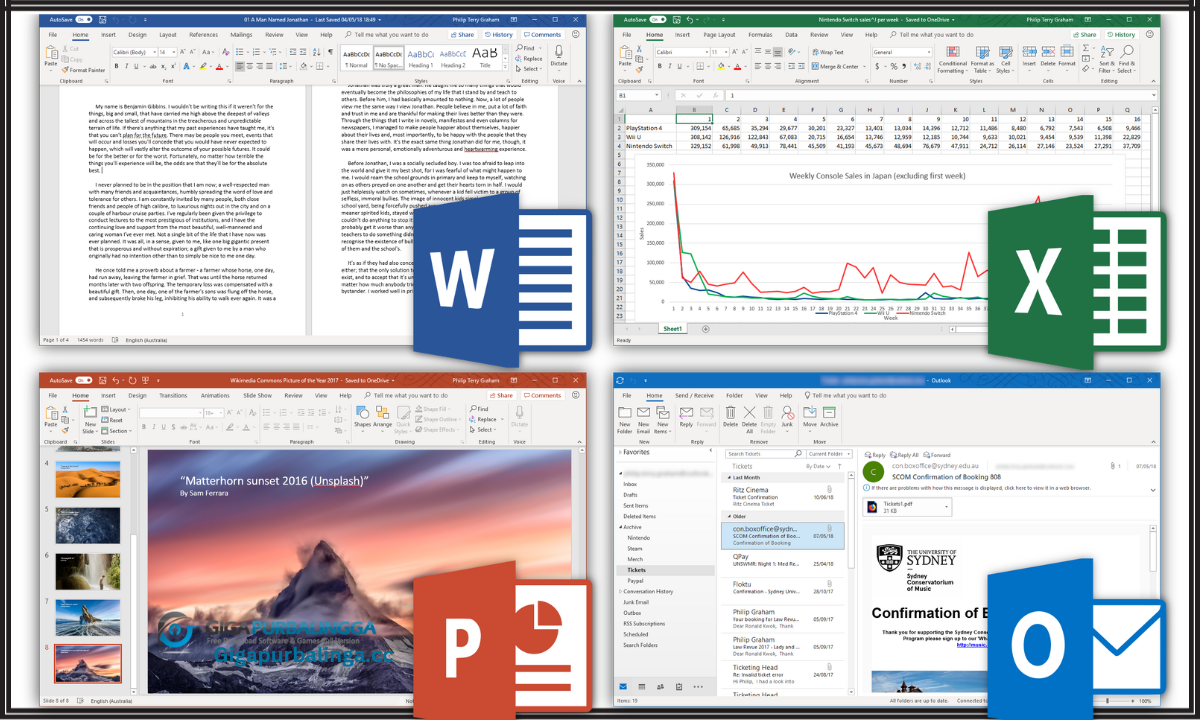
Task: Click Format Painter in the Word window
Action: point(83,70)
